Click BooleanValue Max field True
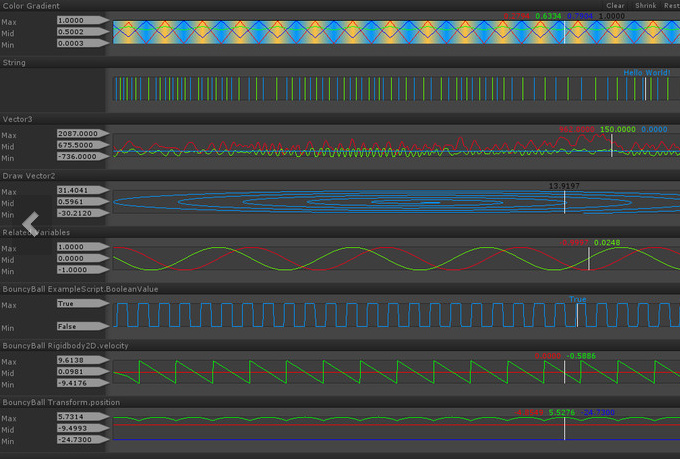 [x=82, y=304]
